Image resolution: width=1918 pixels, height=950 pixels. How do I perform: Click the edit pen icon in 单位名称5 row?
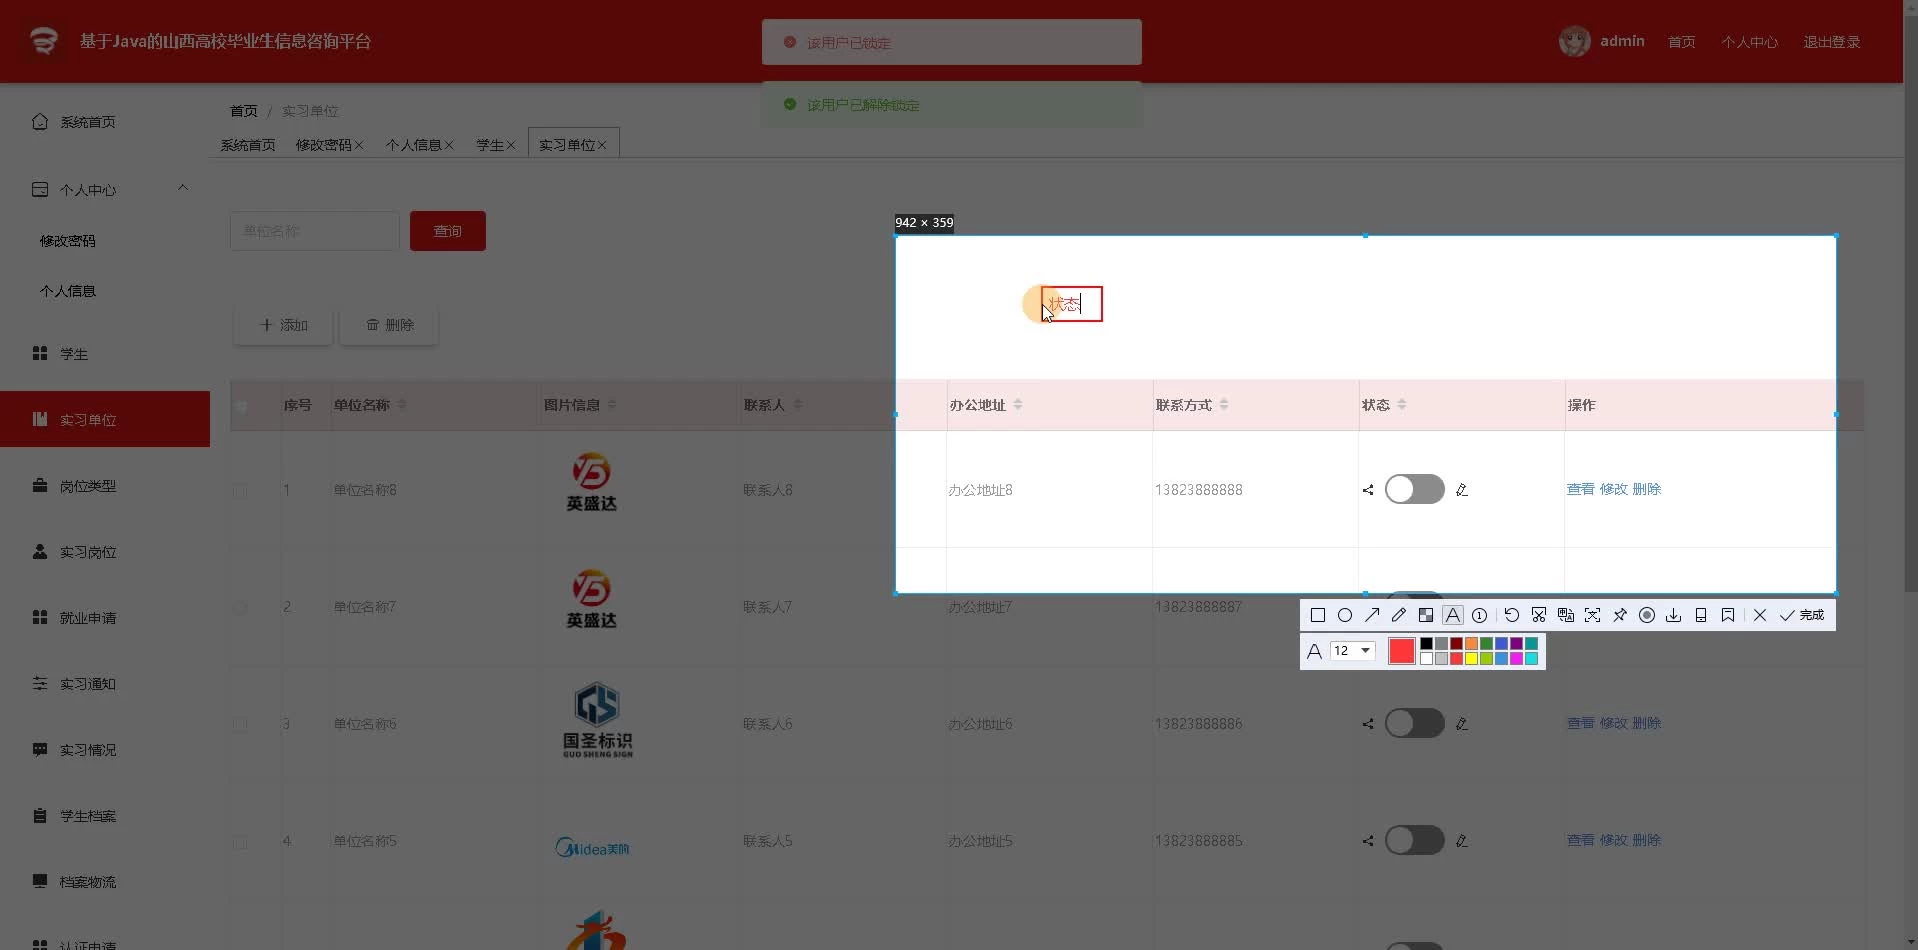pos(1462,841)
